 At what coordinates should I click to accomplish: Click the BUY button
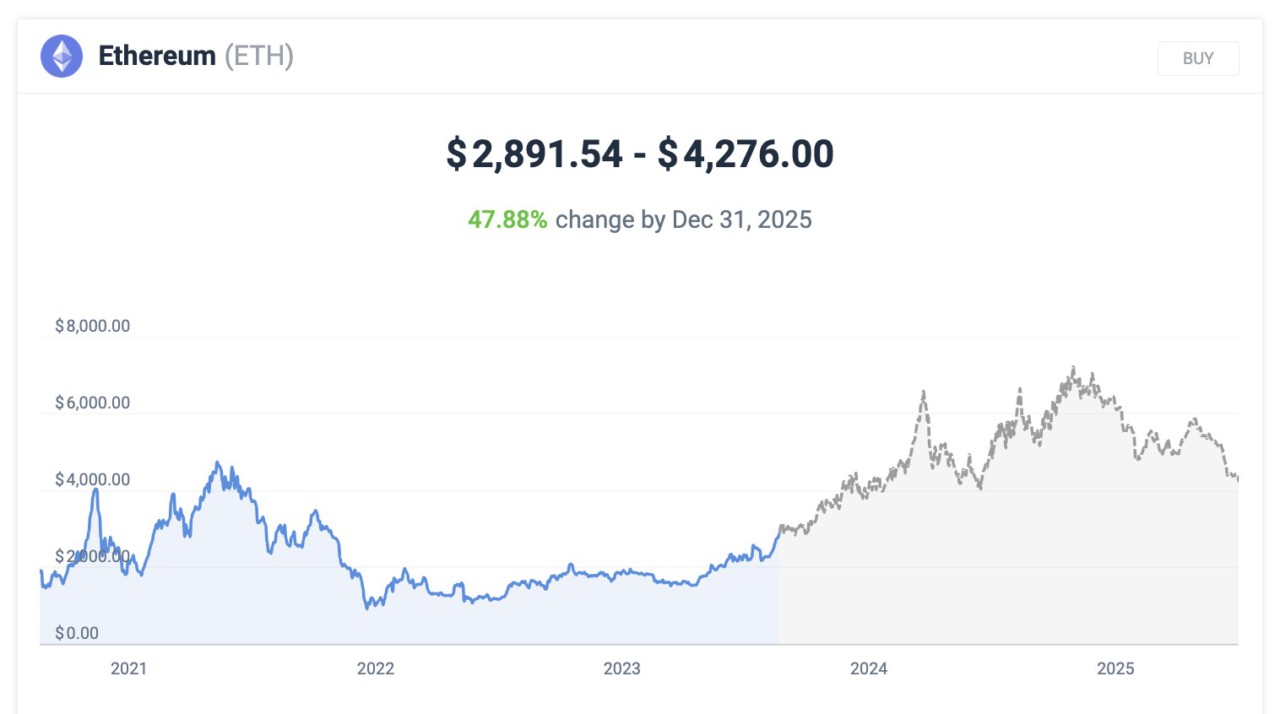1197,57
